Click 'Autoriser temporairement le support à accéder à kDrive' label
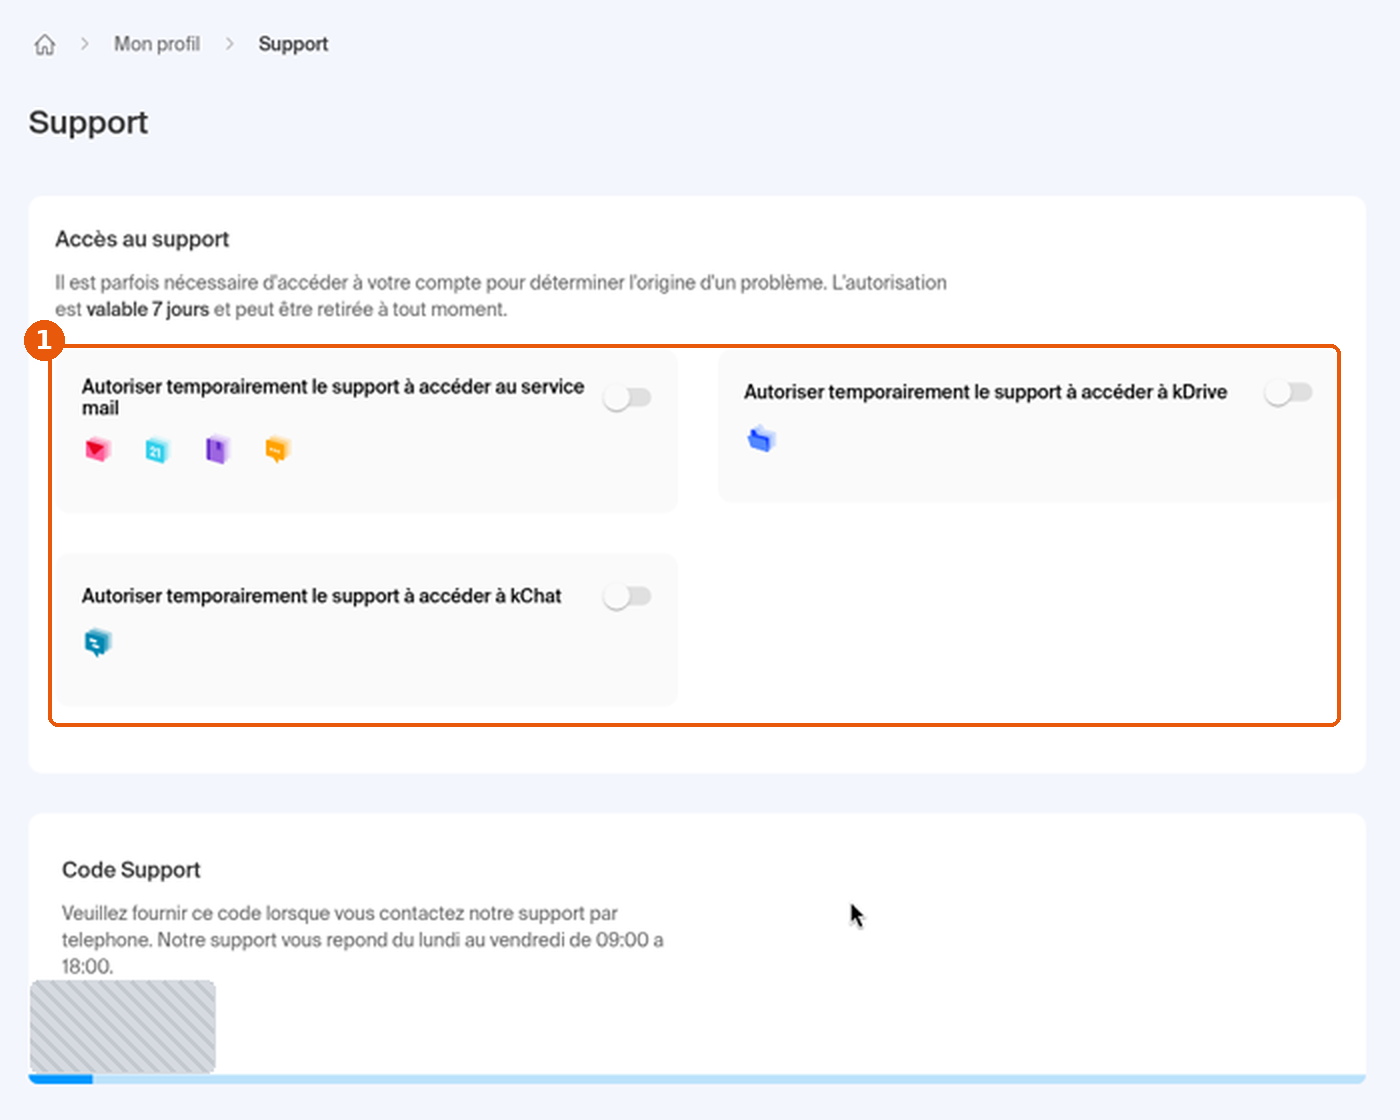Viewport: 1400px width, 1120px height. pyautogui.click(x=985, y=392)
